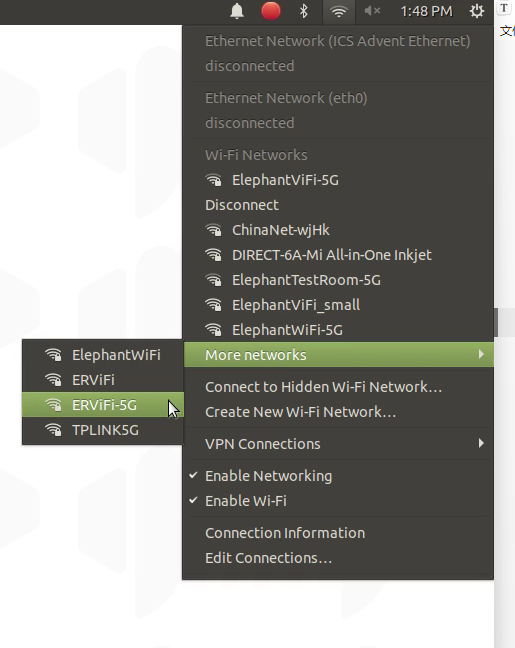Click the 1:48 PM clock
The image size is (515, 648).
tap(426, 11)
